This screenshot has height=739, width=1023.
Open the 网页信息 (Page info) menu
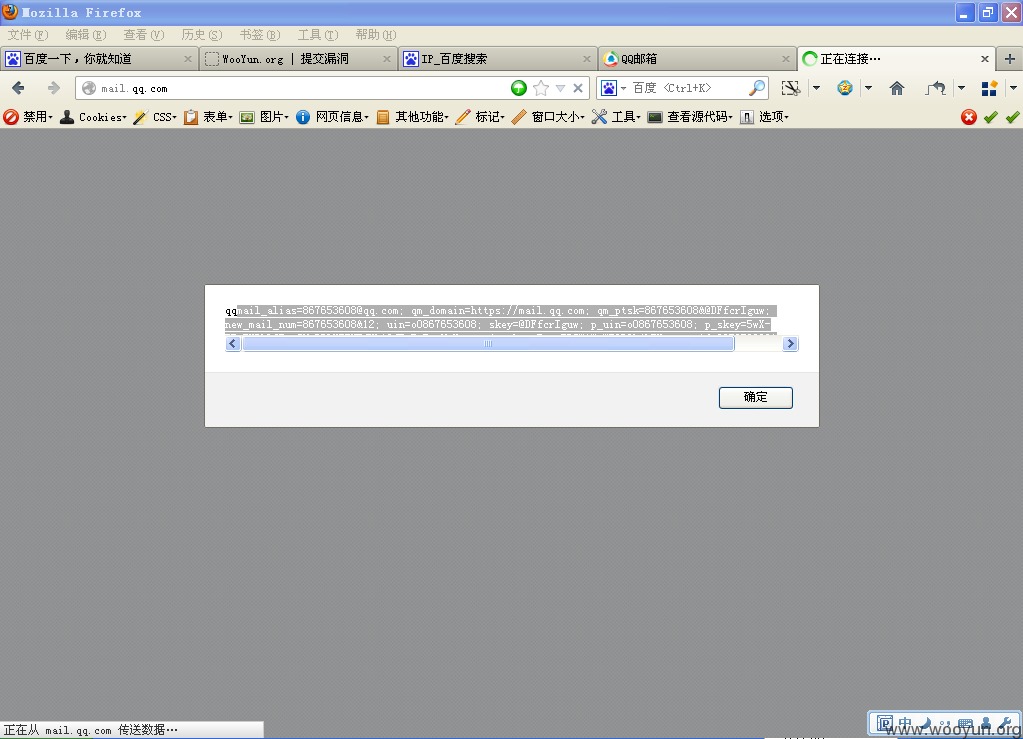click(332, 117)
